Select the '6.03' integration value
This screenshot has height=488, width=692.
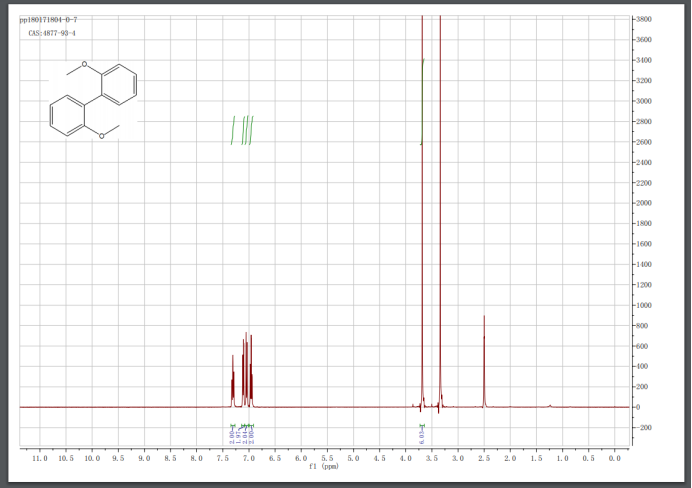421,436
